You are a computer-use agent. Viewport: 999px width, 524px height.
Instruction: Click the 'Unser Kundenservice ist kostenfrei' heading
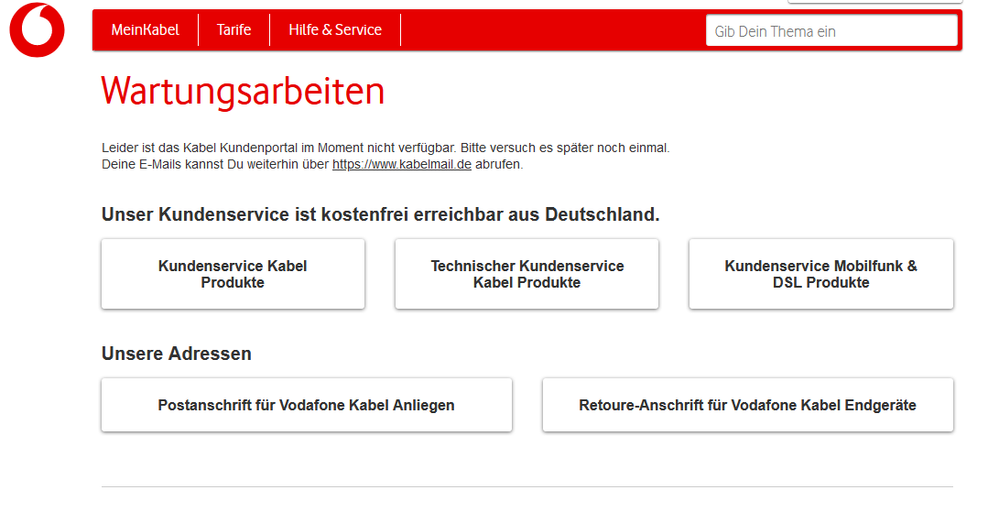(x=380, y=214)
